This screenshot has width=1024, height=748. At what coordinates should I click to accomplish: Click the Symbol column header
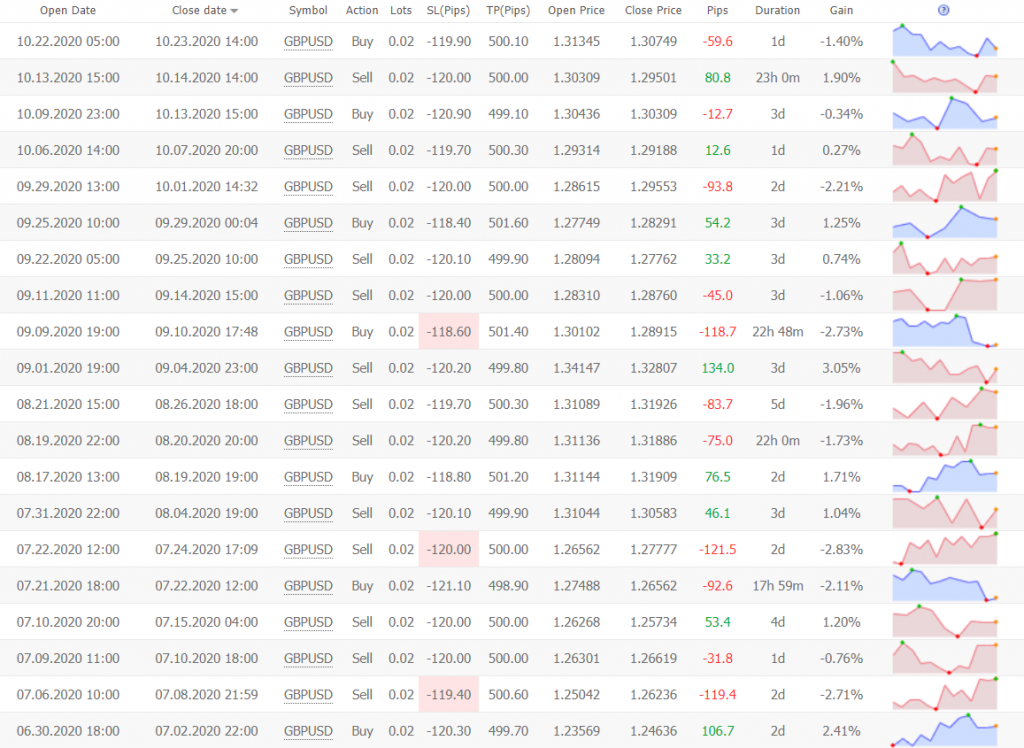click(307, 10)
